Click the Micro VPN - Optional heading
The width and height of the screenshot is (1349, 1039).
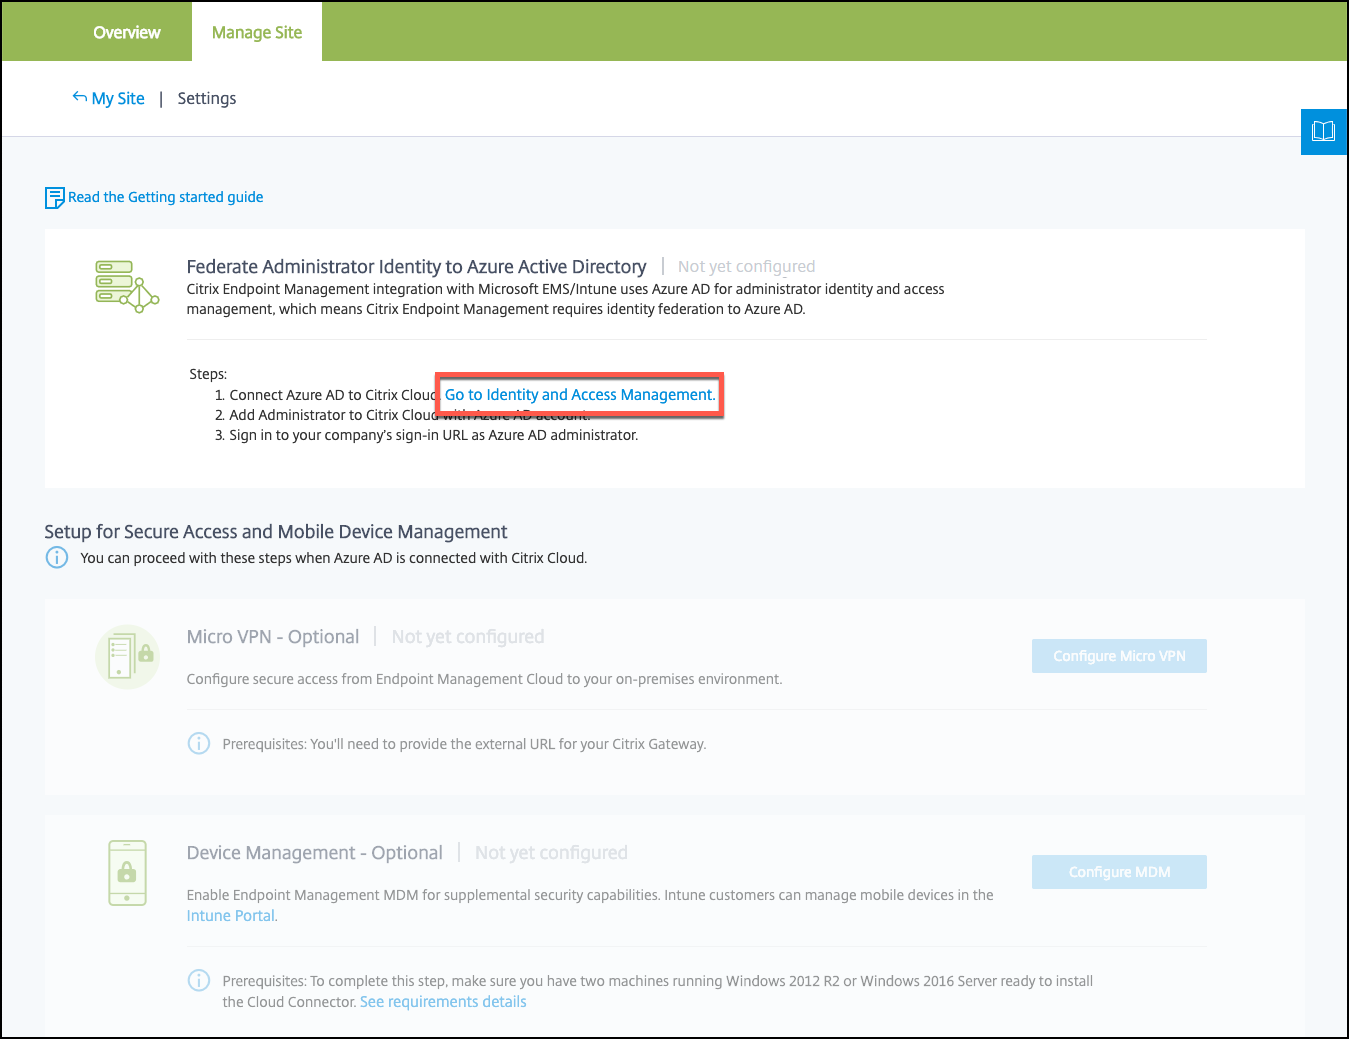pyautogui.click(x=273, y=637)
